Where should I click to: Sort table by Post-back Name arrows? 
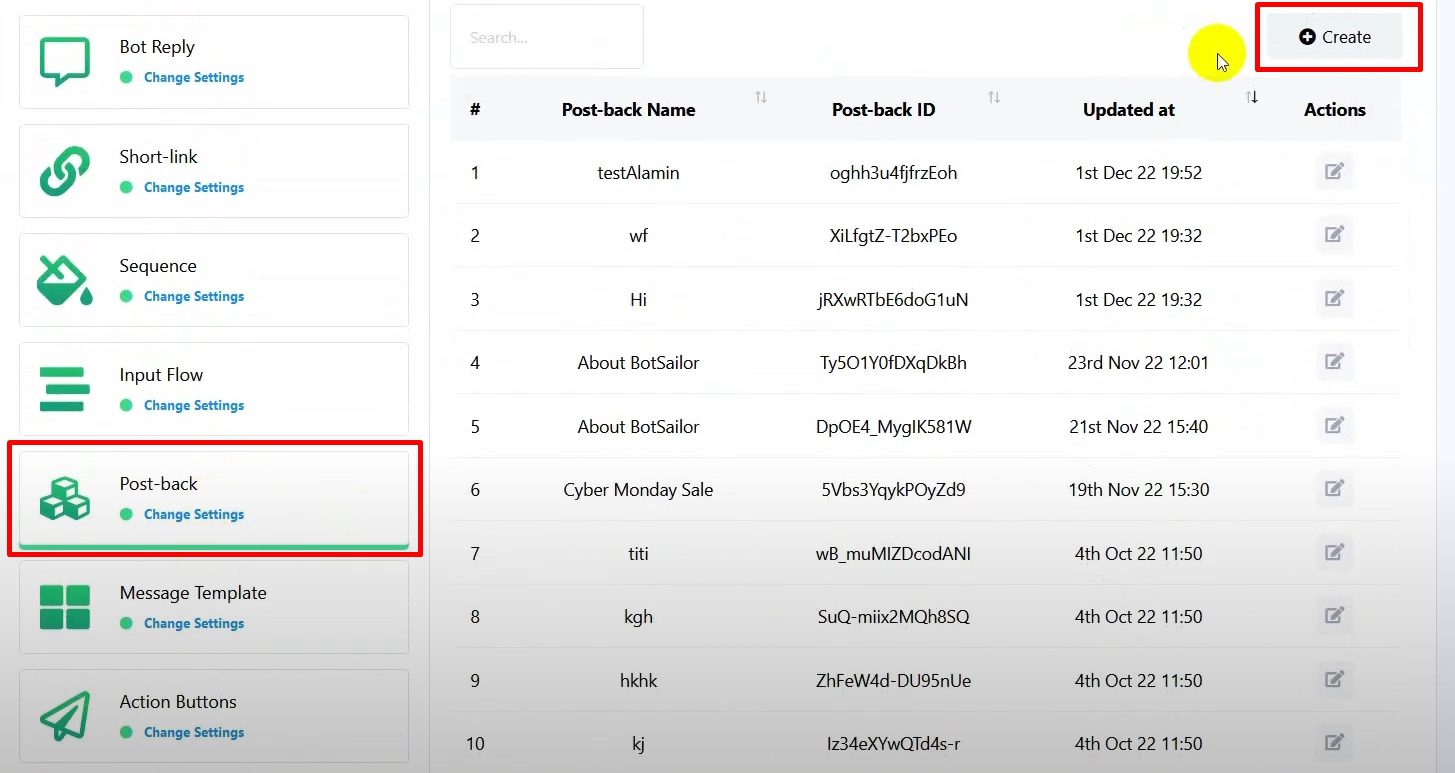pos(761,98)
